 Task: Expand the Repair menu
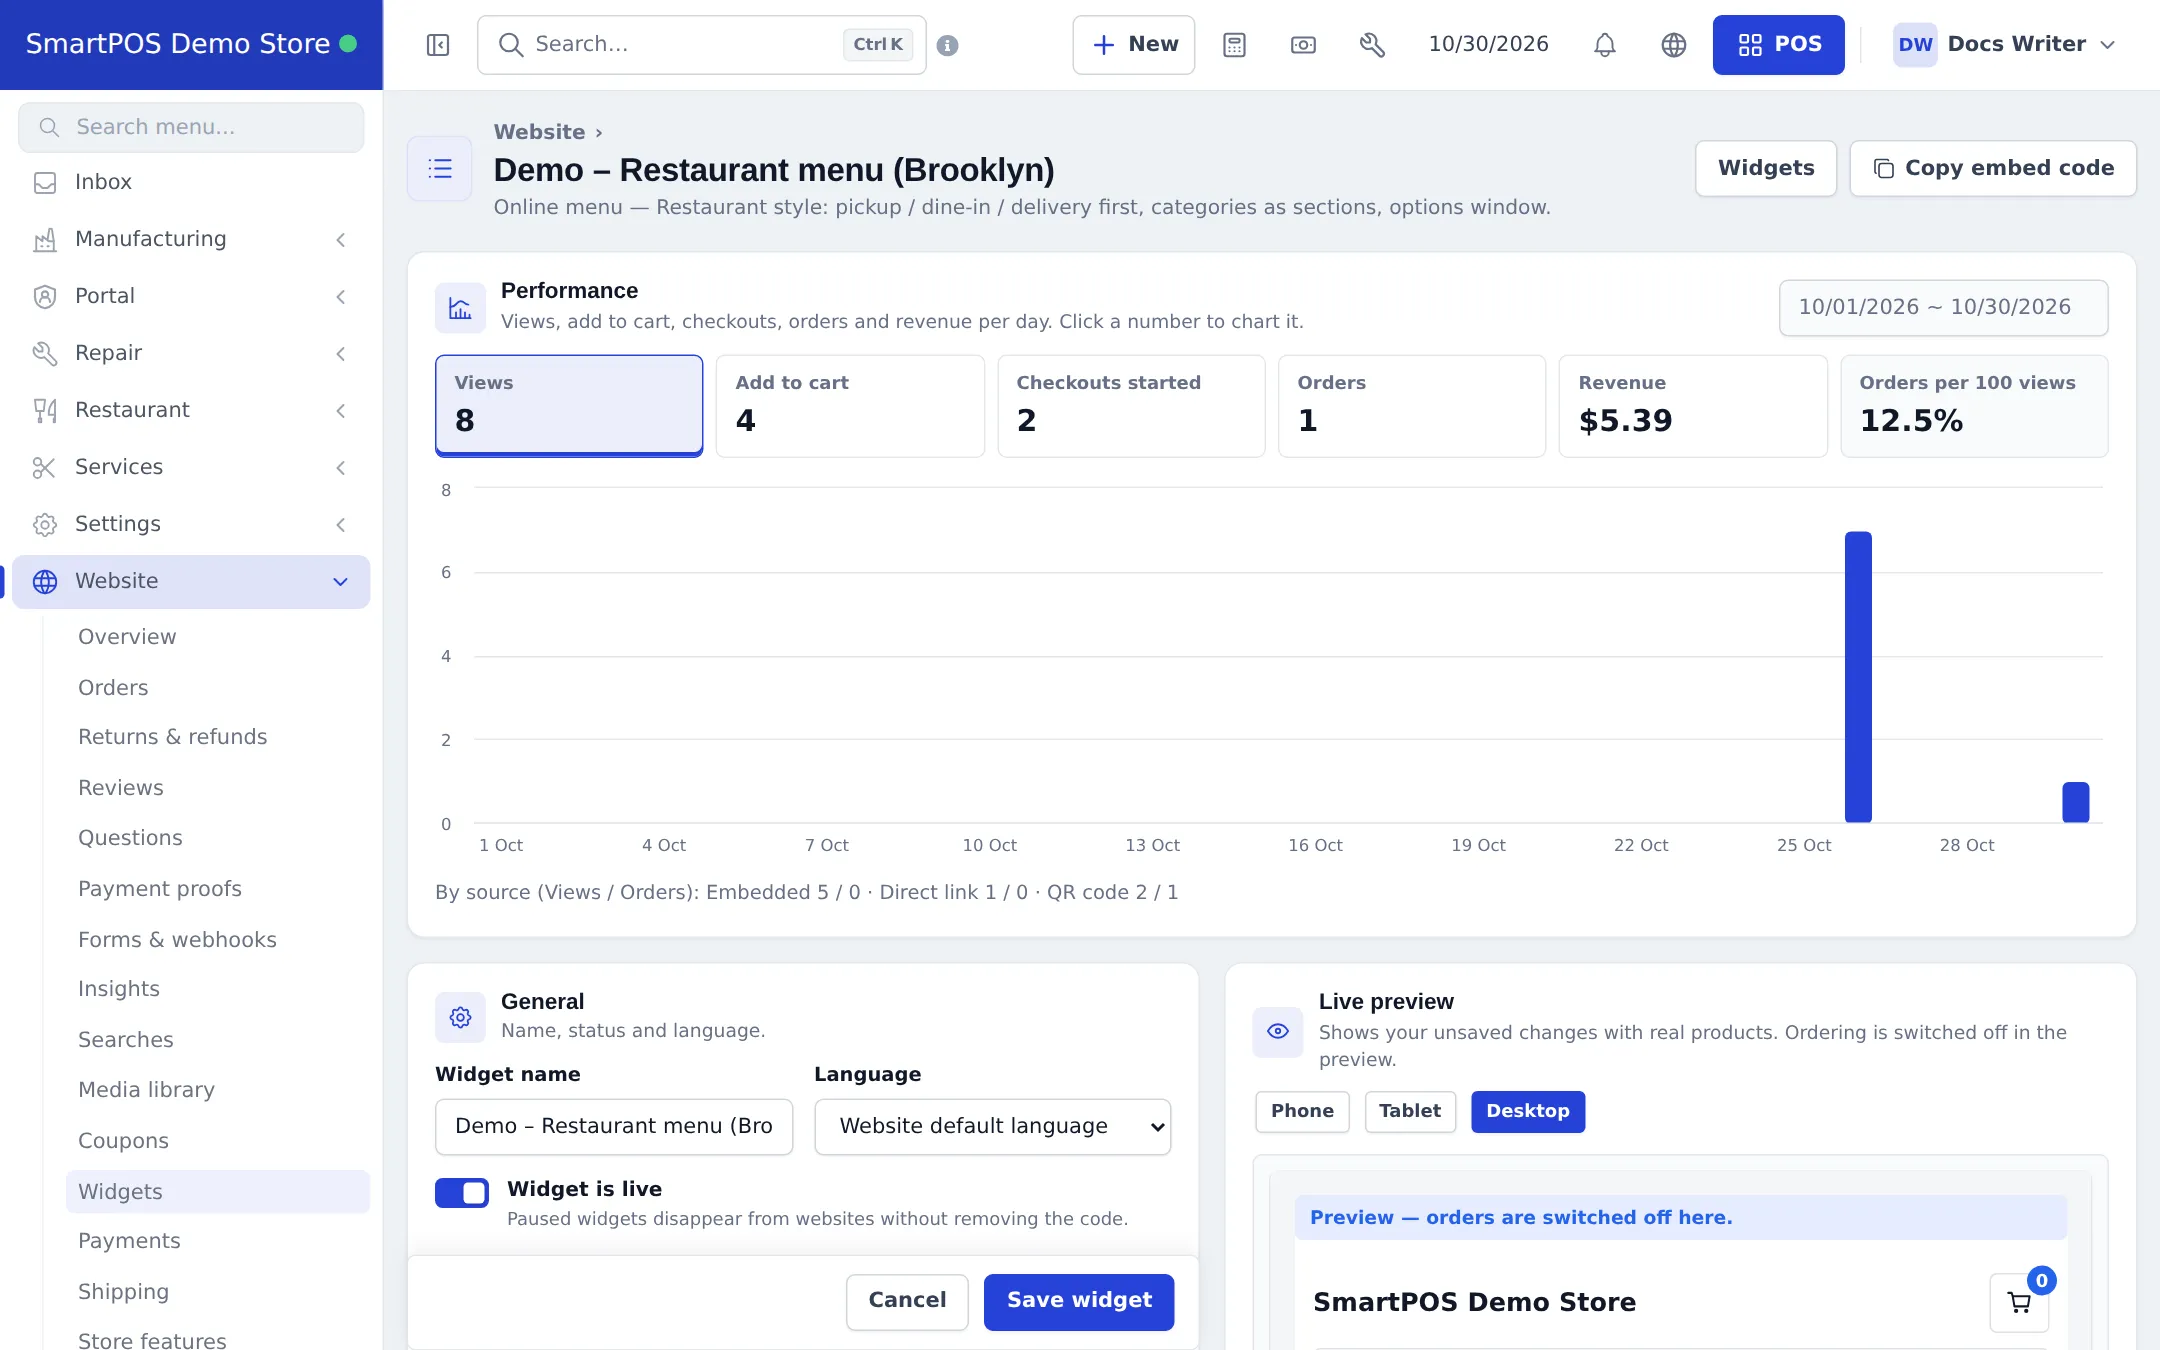pos(191,353)
